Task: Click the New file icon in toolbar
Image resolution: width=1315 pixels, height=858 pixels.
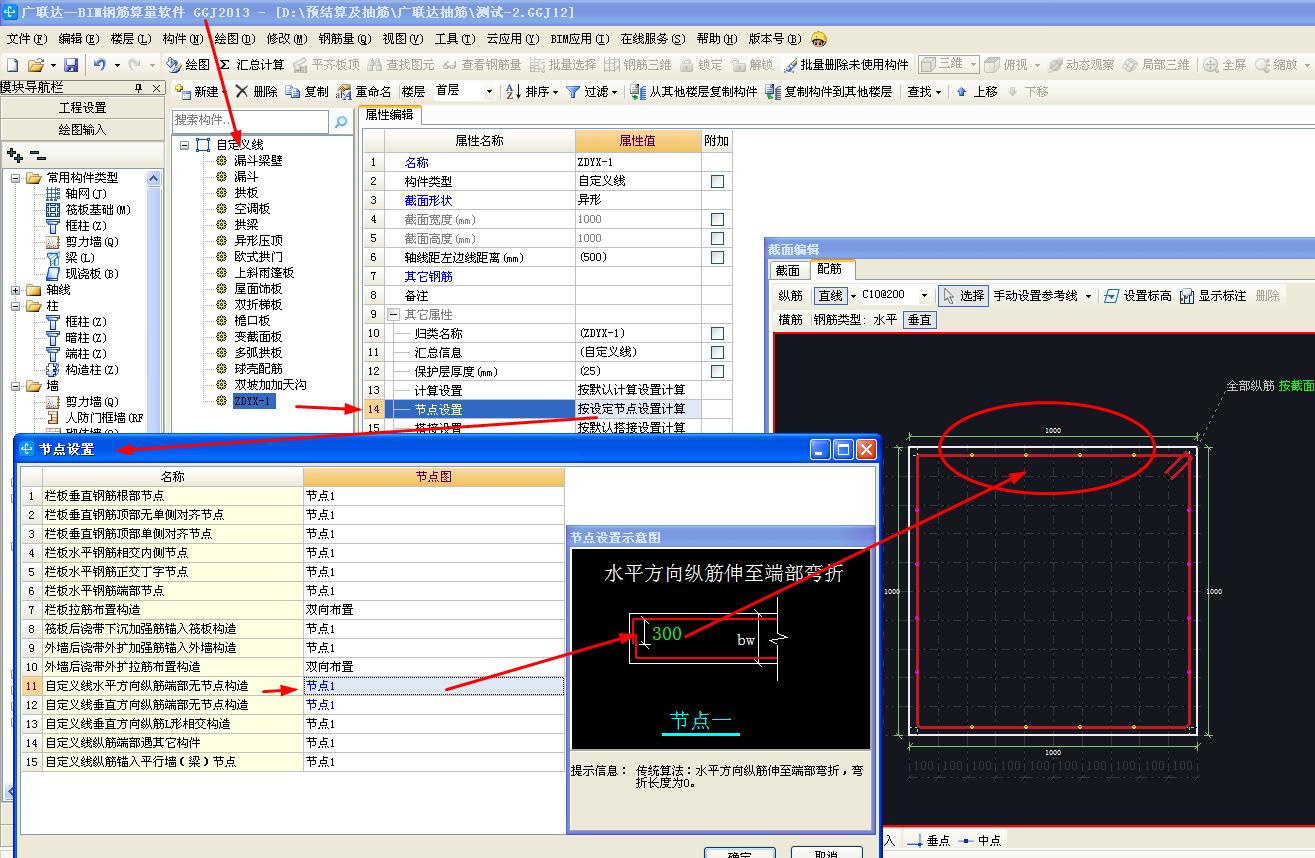Action: click(x=12, y=64)
